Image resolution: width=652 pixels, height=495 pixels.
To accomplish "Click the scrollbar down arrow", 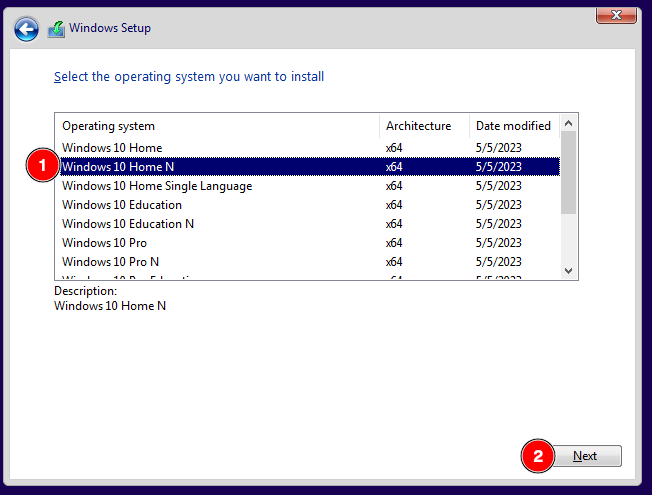I will pyautogui.click(x=568, y=271).
